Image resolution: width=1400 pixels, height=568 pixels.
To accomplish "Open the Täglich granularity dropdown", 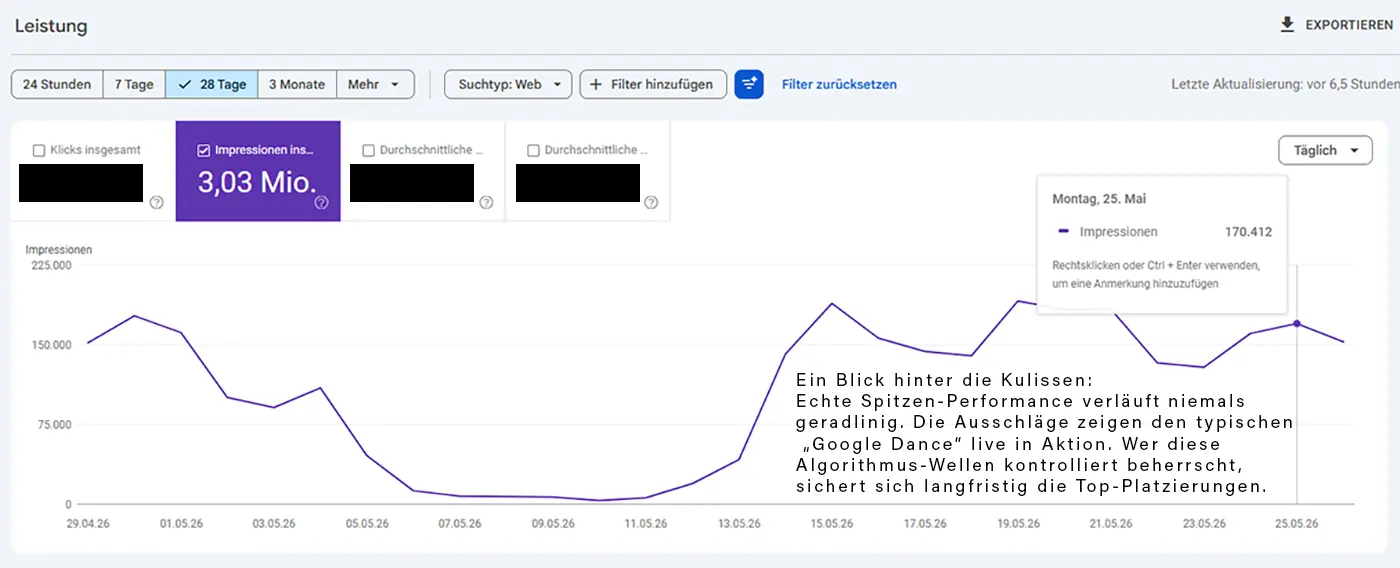I will pyautogui.click(x=1325, y=150).
